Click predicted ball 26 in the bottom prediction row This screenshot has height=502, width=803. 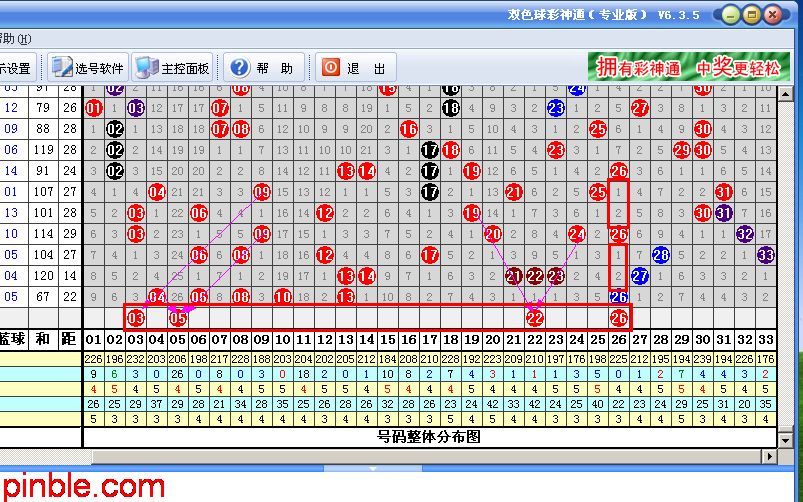619,318
